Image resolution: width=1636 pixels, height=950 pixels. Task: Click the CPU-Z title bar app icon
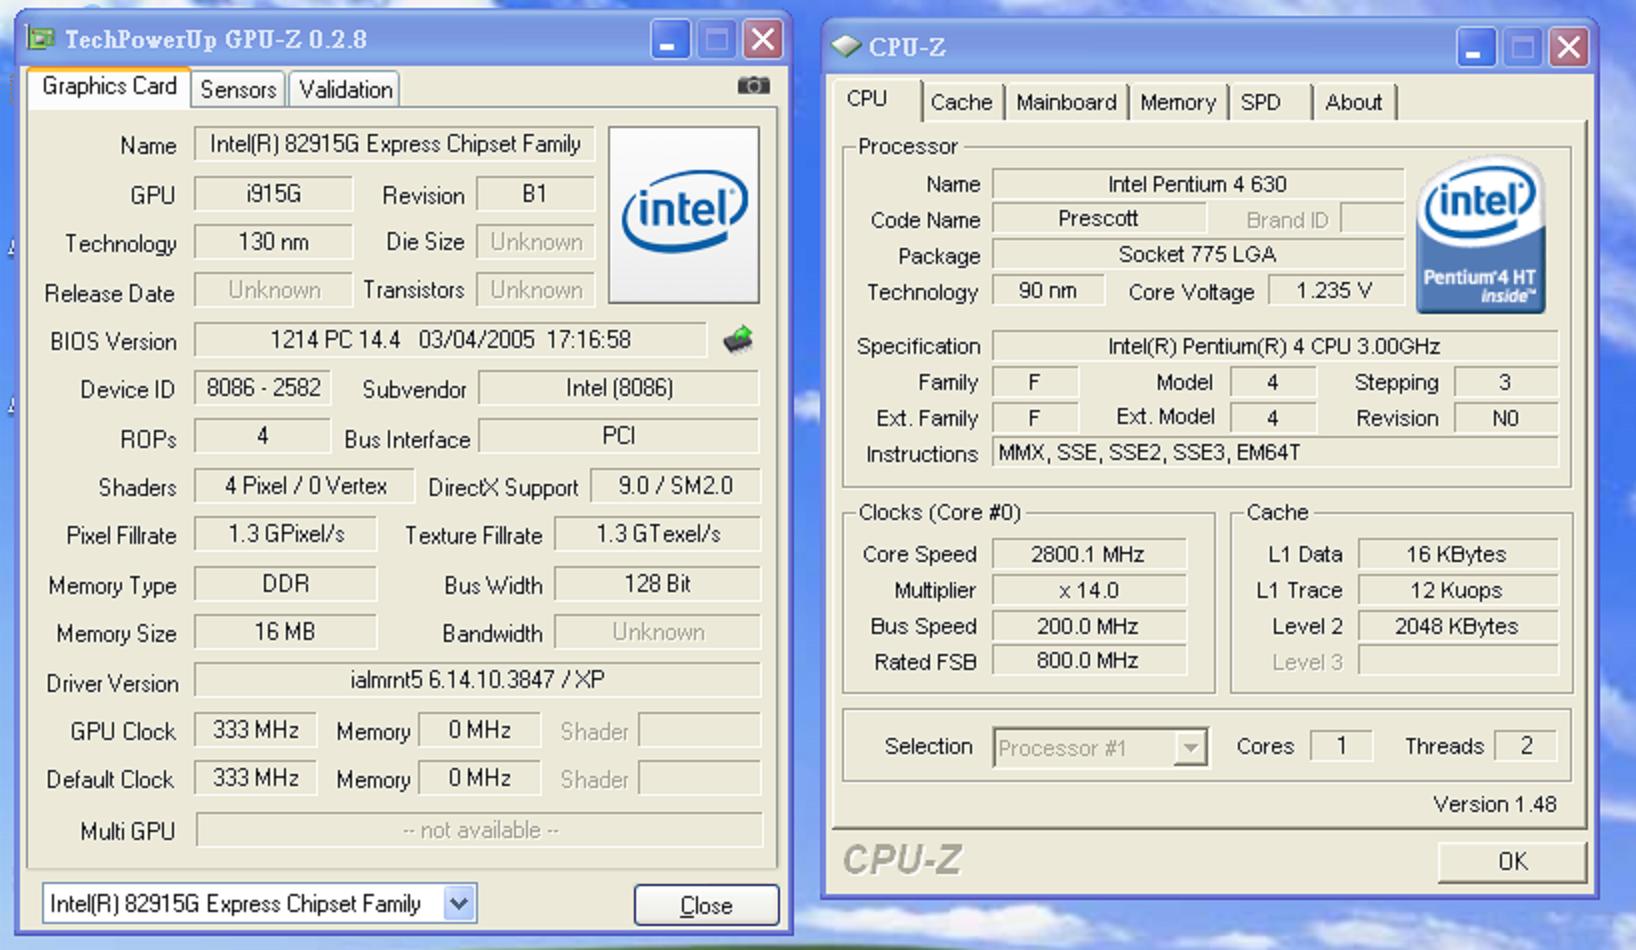pos(846,46)
